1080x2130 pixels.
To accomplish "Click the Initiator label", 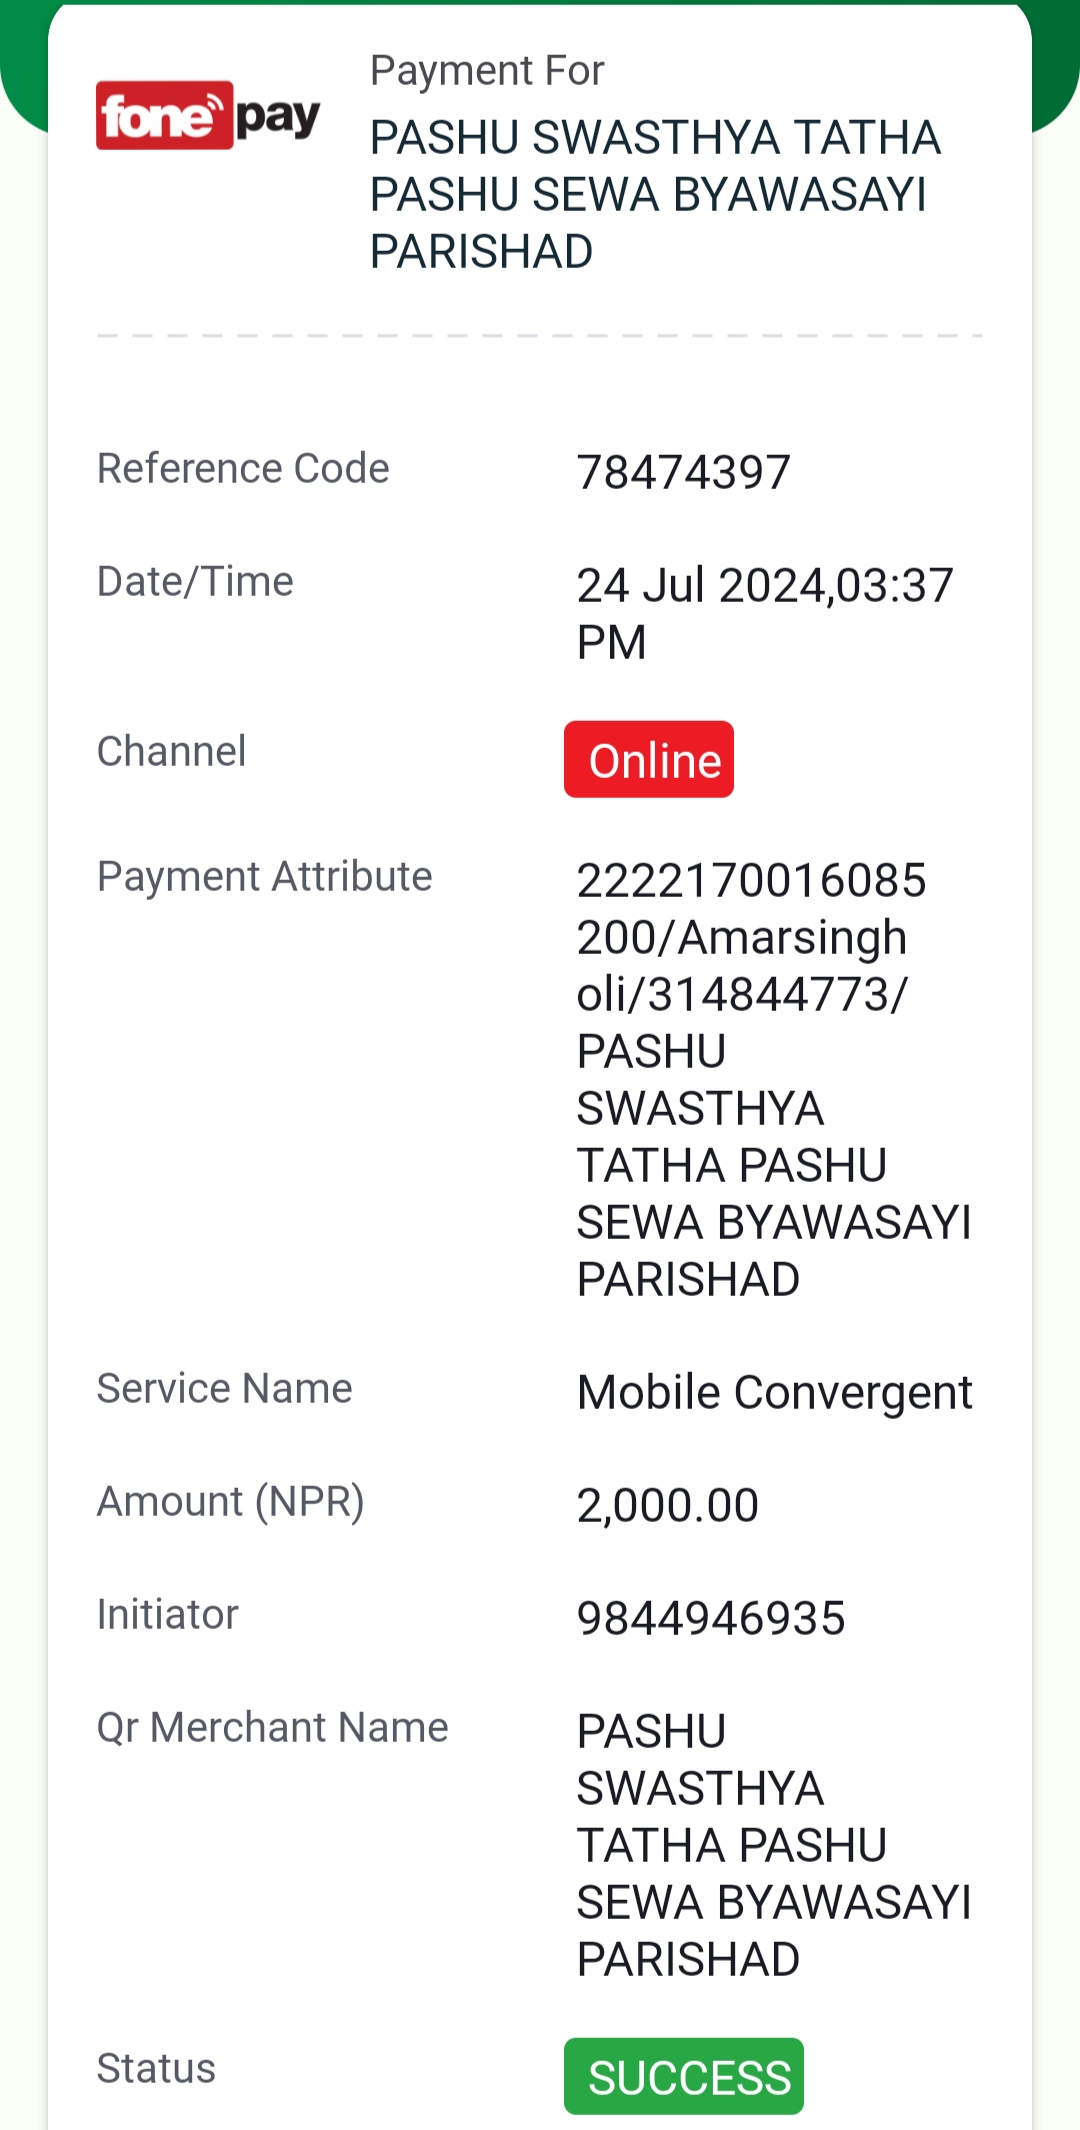I will point(168,1614).
